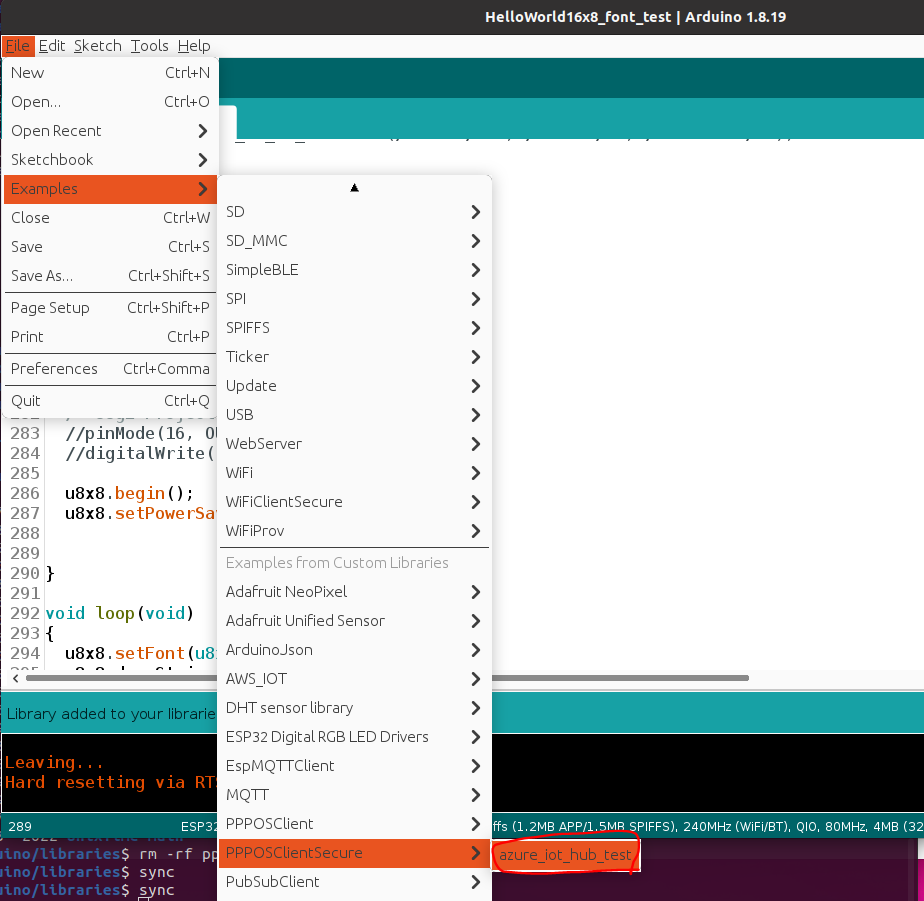
Task: Expand ArduinoJson examples
Action: tap(354, 650)
